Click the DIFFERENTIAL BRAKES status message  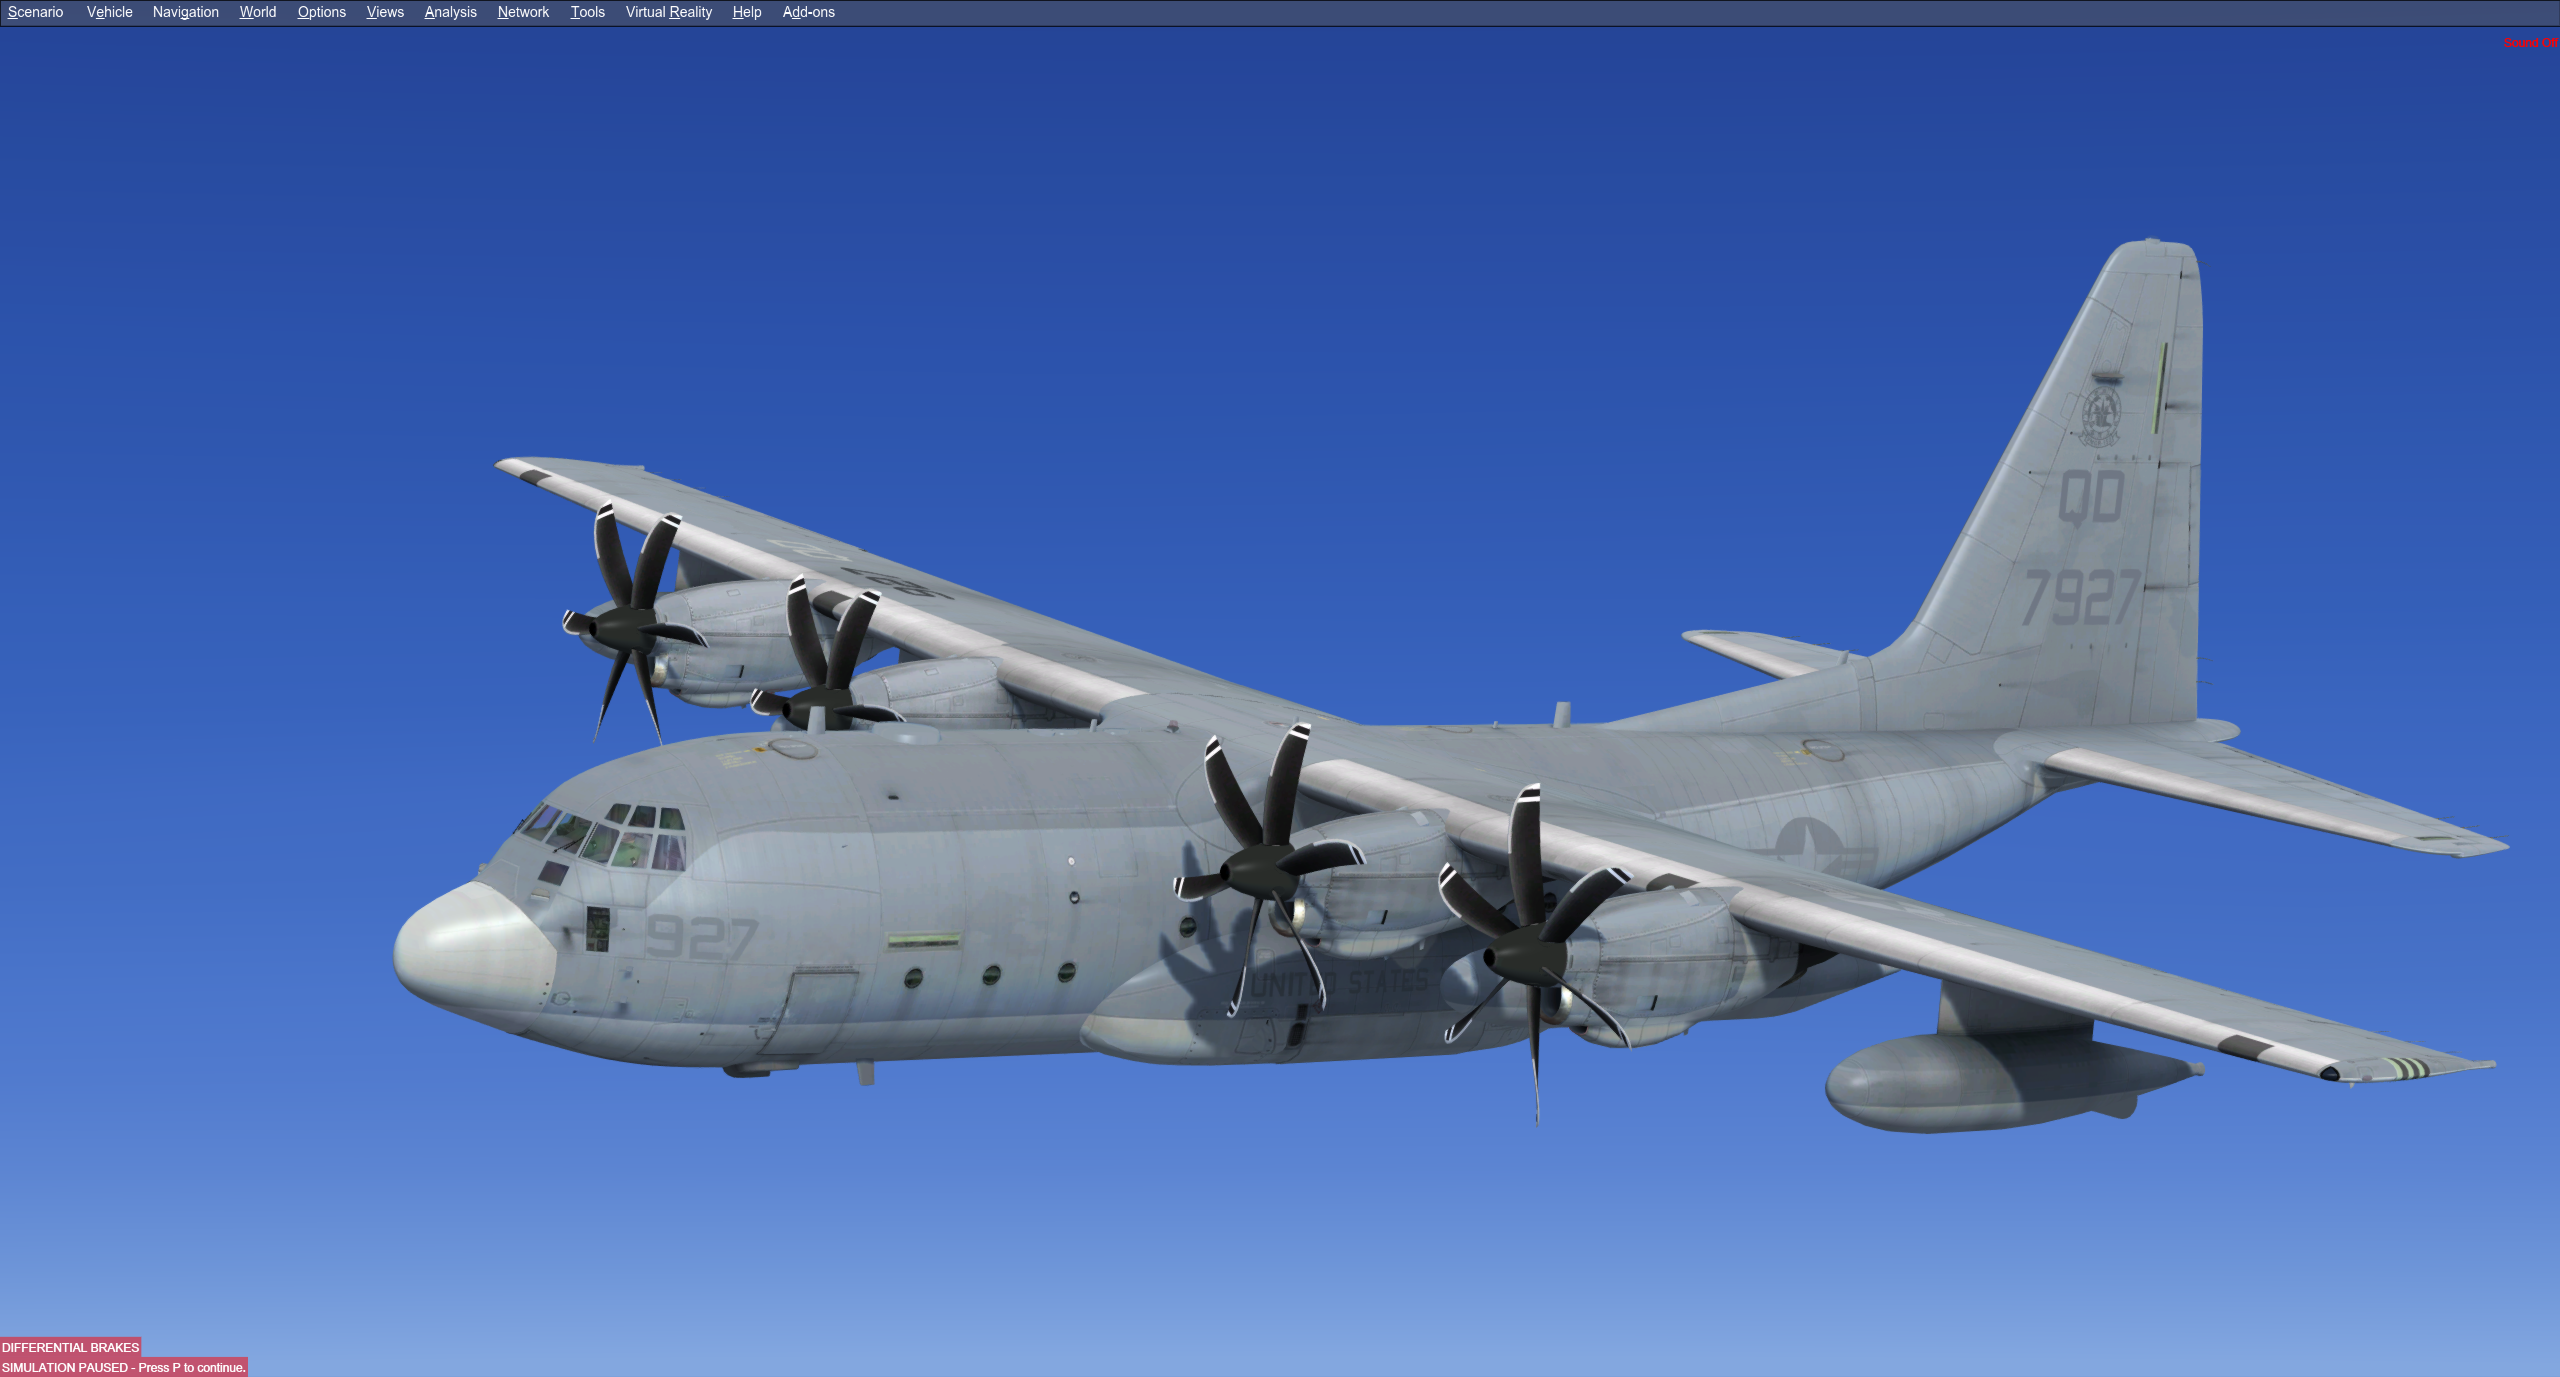tap(70, 1347)
